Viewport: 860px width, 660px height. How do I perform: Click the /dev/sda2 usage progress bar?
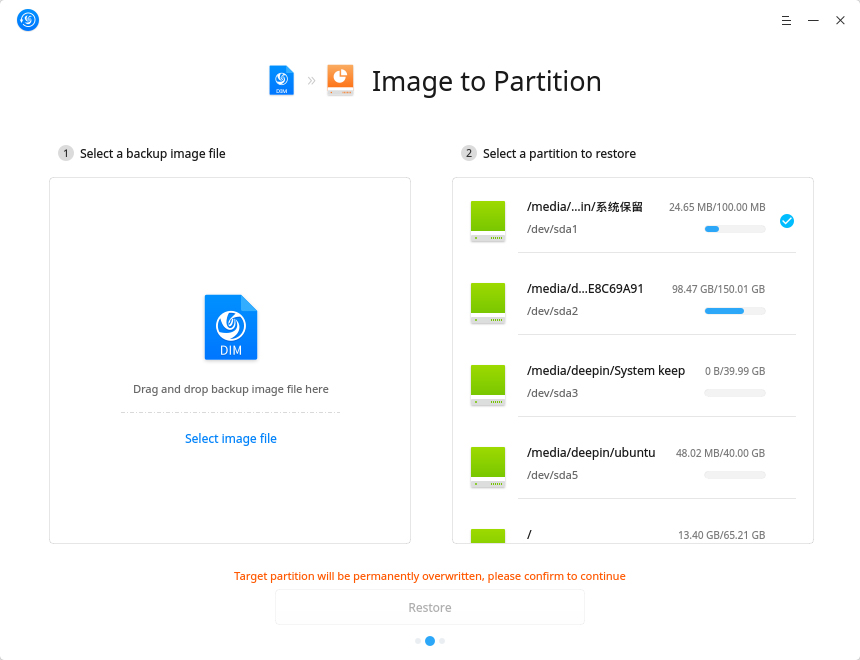point(734,311)
